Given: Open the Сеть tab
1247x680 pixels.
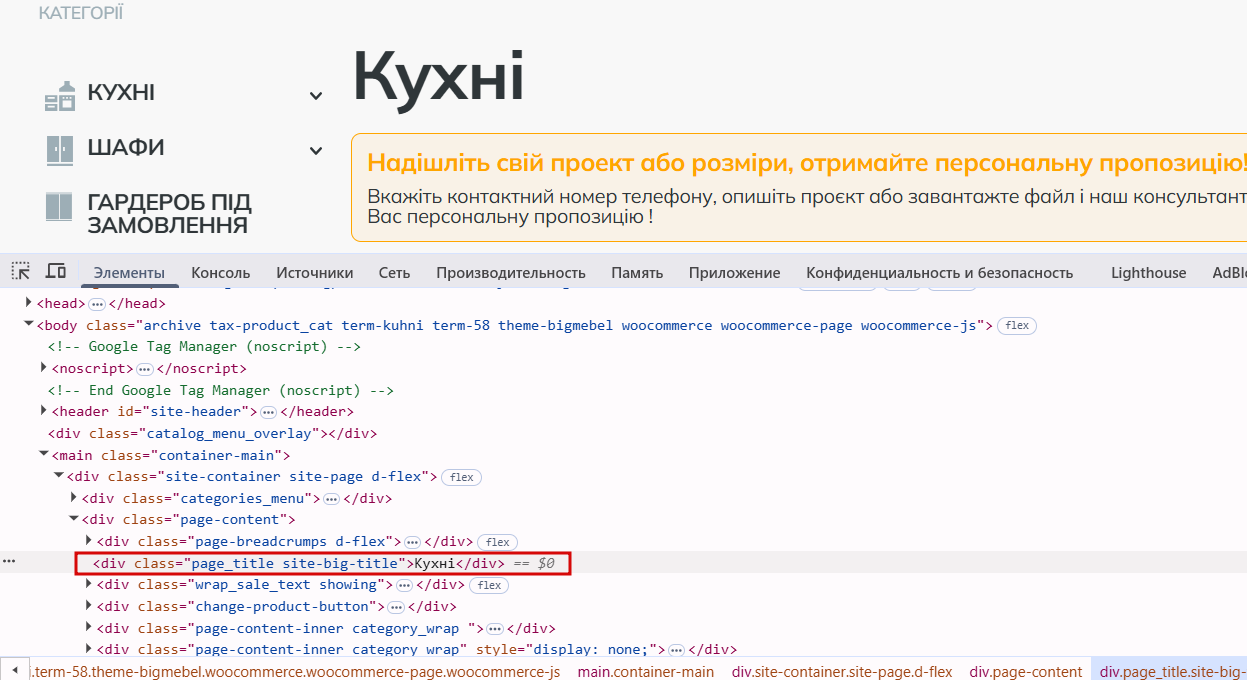Looking at the screenshot, I should [x=394, y=273].
